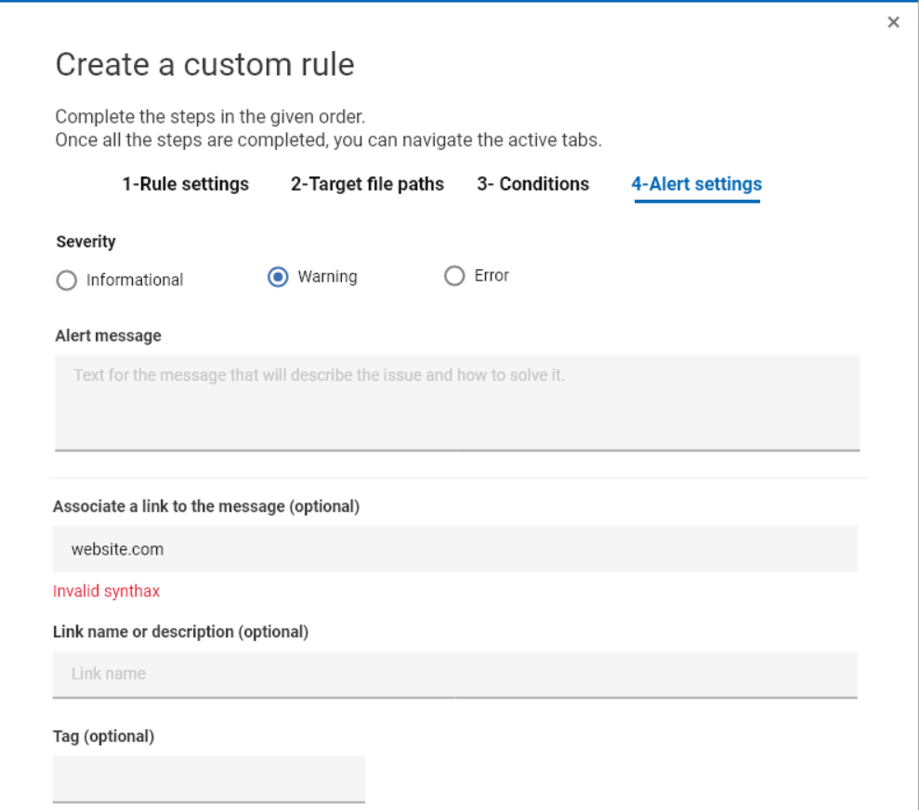The image size is (919, 810).
Task: Click the Create a custom rule heading
Action: [205, 65]
